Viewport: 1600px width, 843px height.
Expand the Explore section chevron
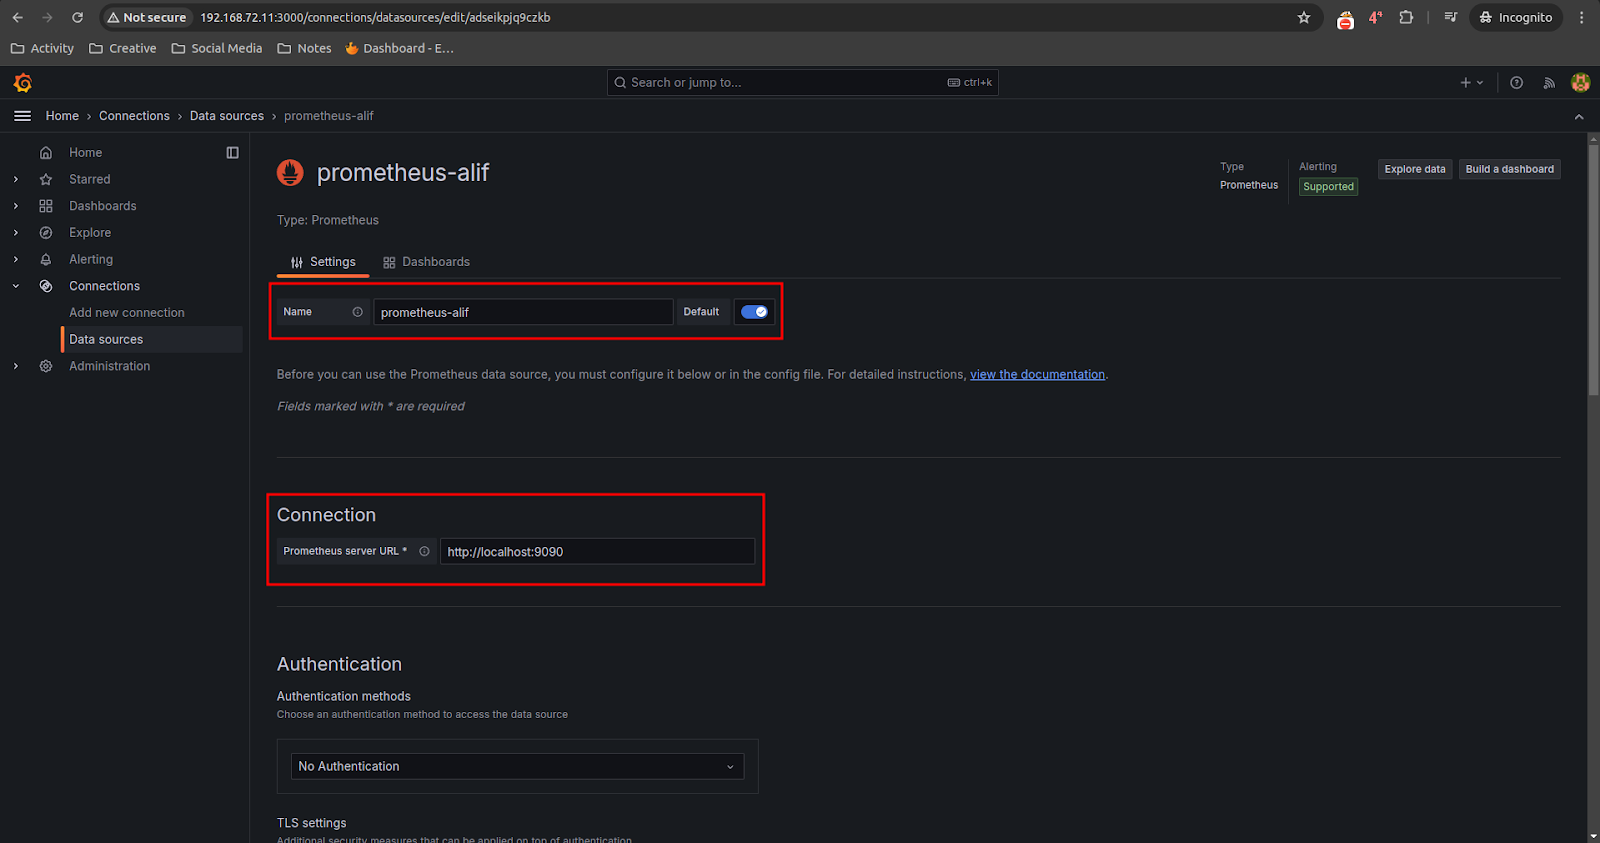(16, 233)
